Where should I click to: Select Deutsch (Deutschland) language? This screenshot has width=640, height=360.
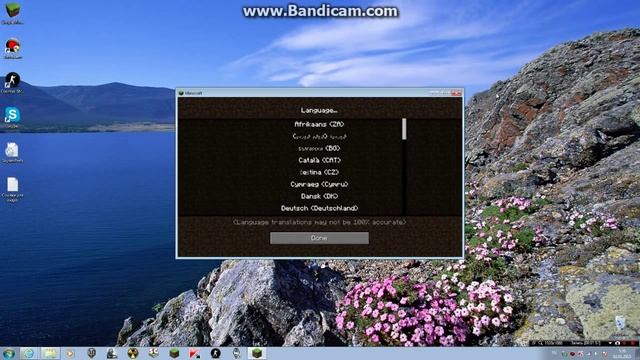[x=319, y=208]
